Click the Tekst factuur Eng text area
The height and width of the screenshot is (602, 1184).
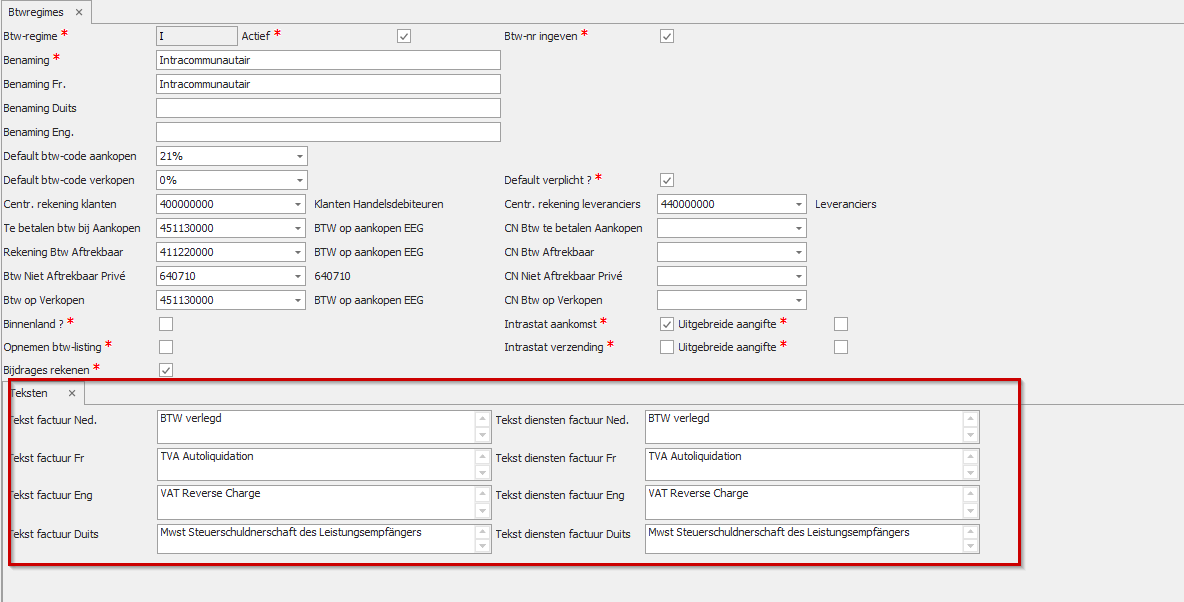(315, 502)
